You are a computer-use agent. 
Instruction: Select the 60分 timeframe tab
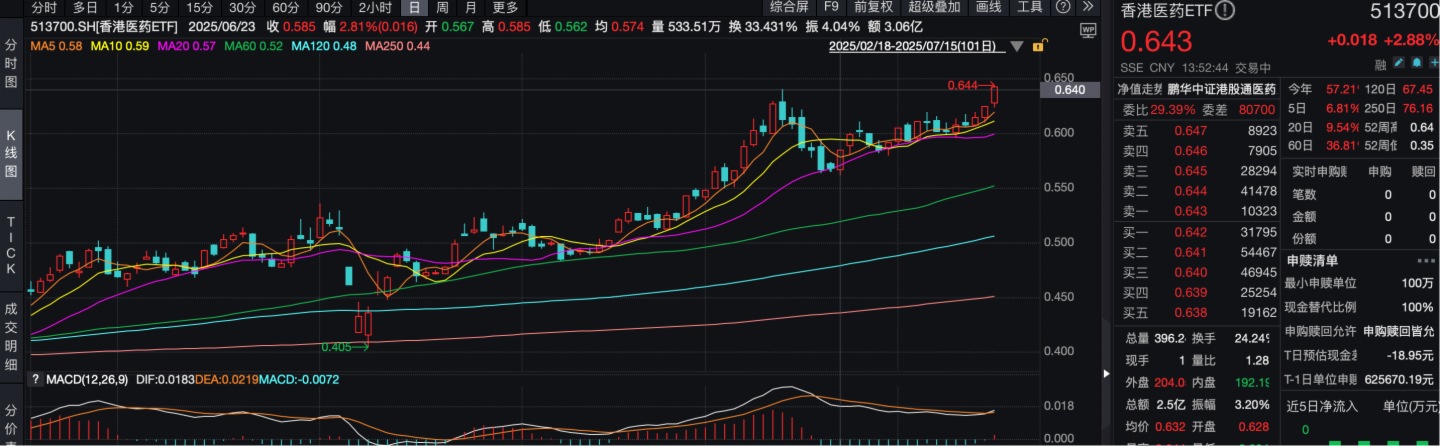(285, 7)
